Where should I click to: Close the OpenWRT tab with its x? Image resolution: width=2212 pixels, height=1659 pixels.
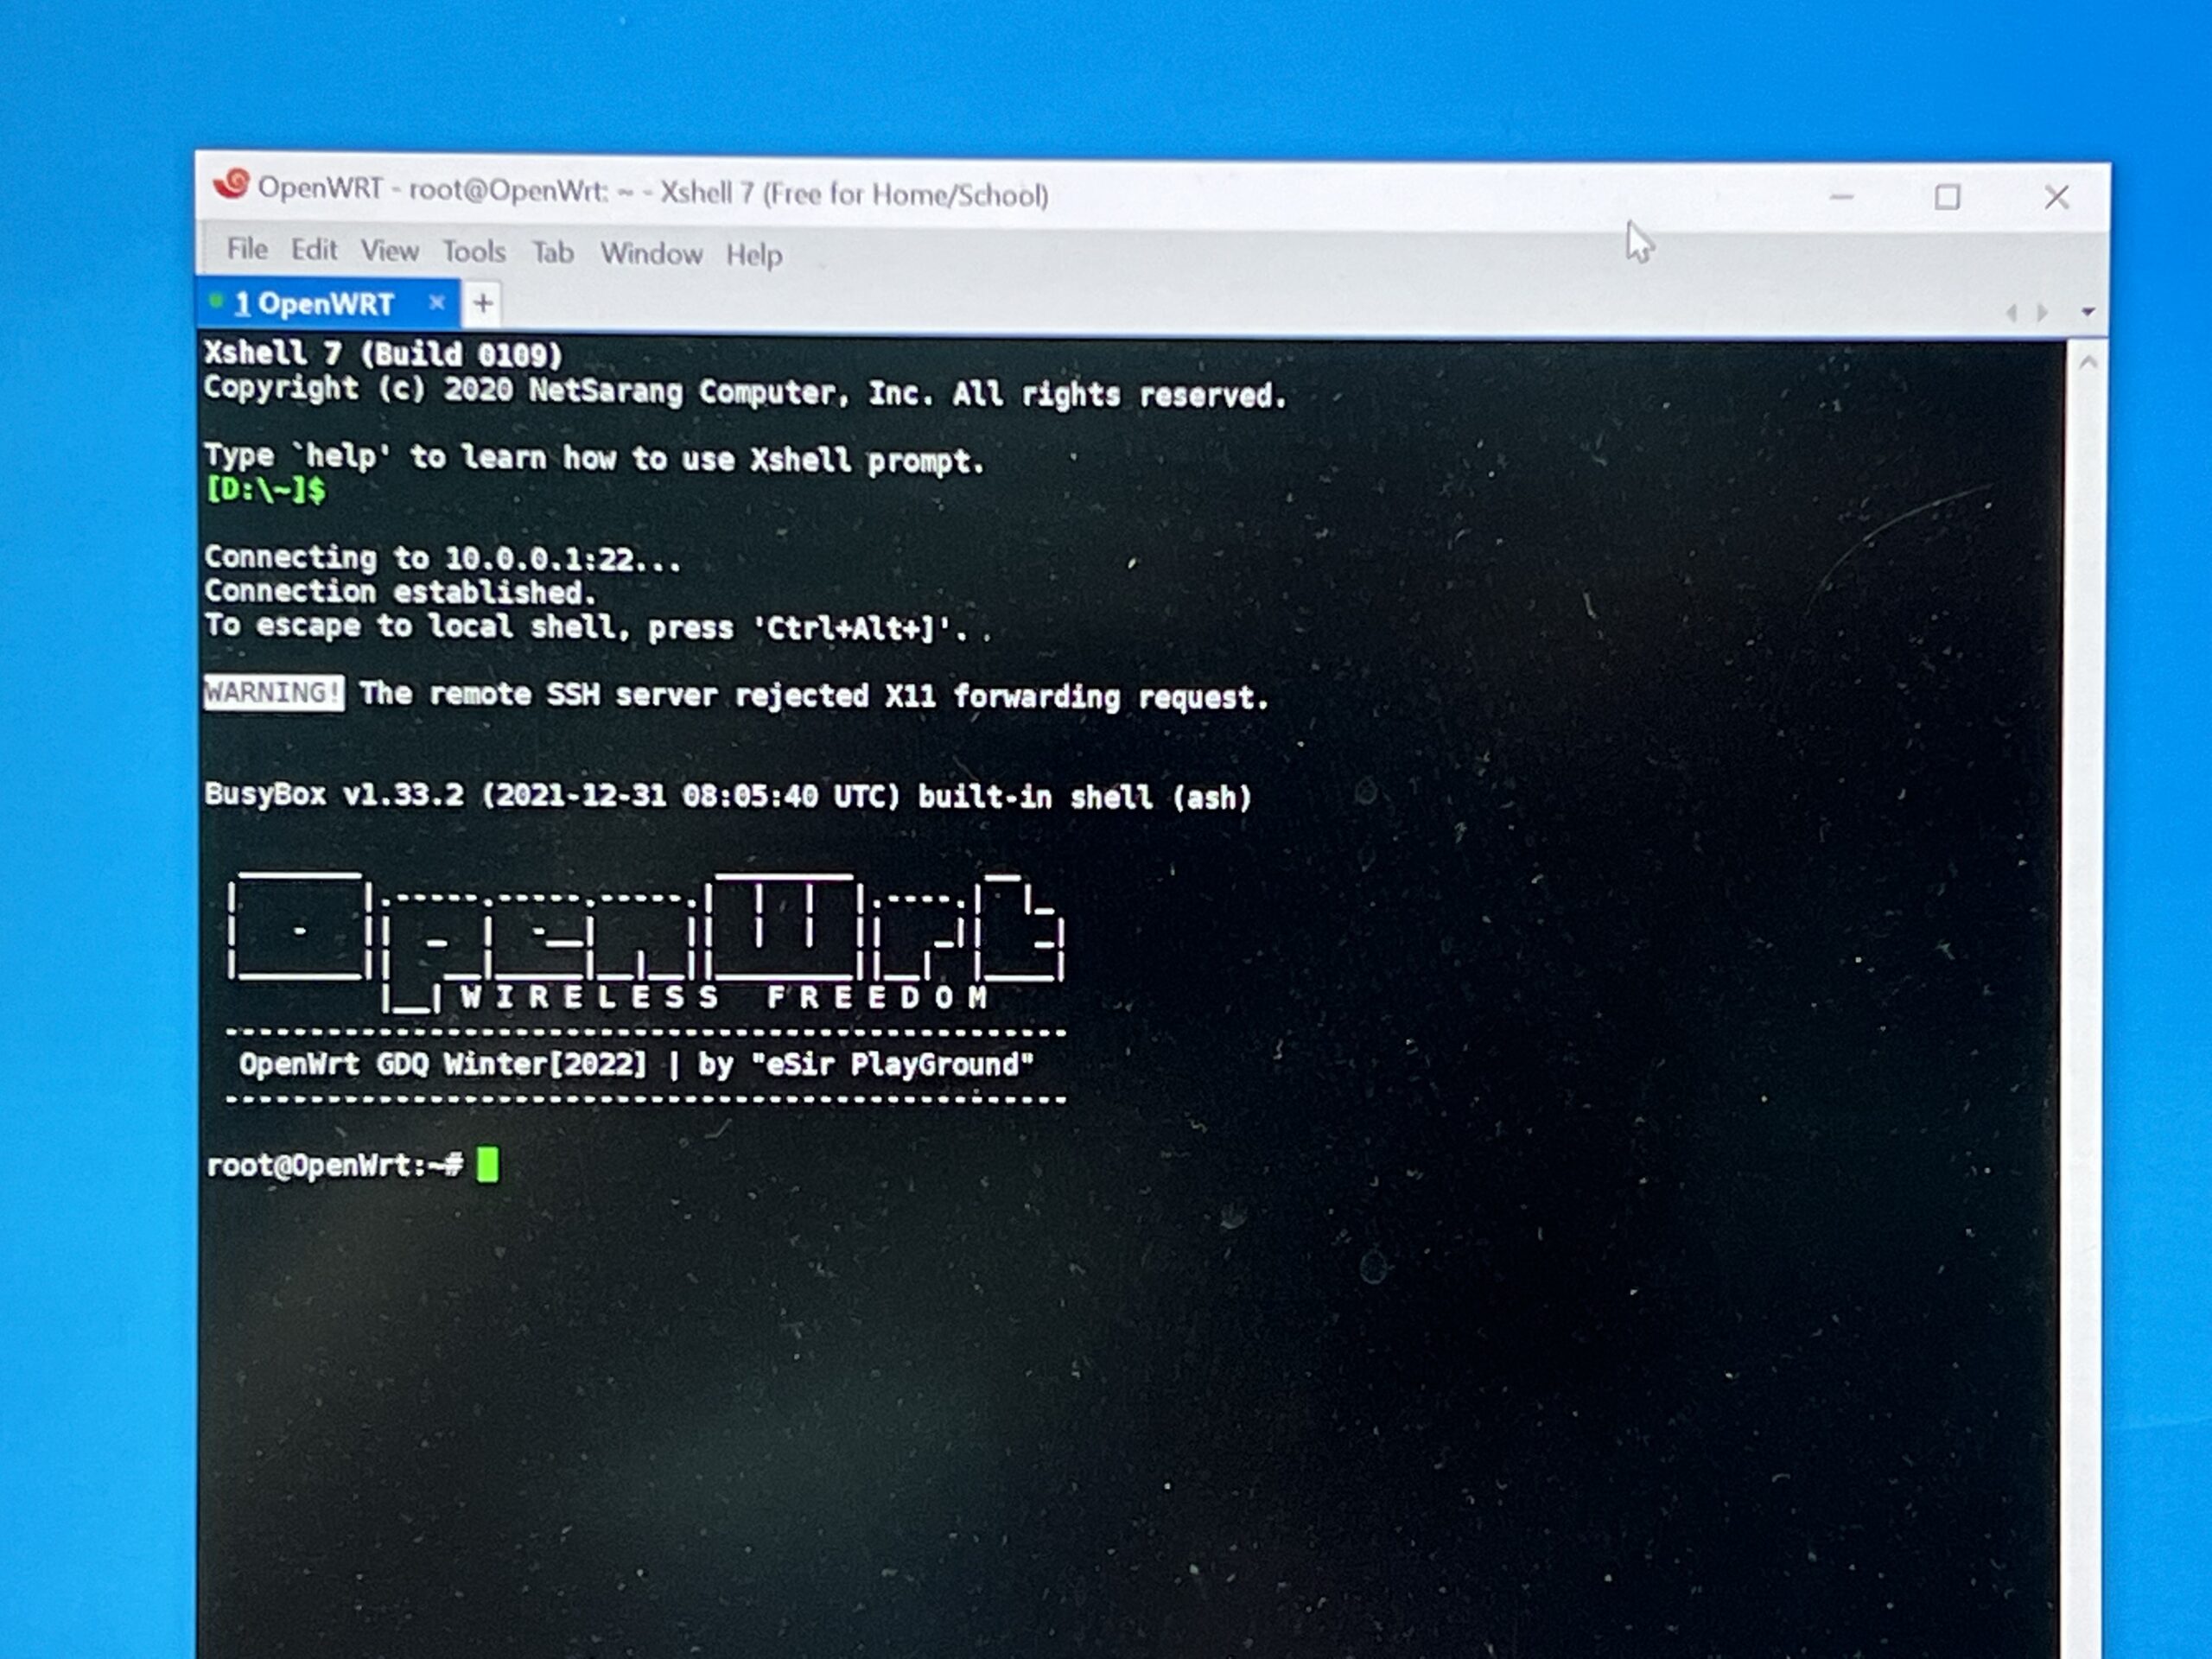point(436,302)
